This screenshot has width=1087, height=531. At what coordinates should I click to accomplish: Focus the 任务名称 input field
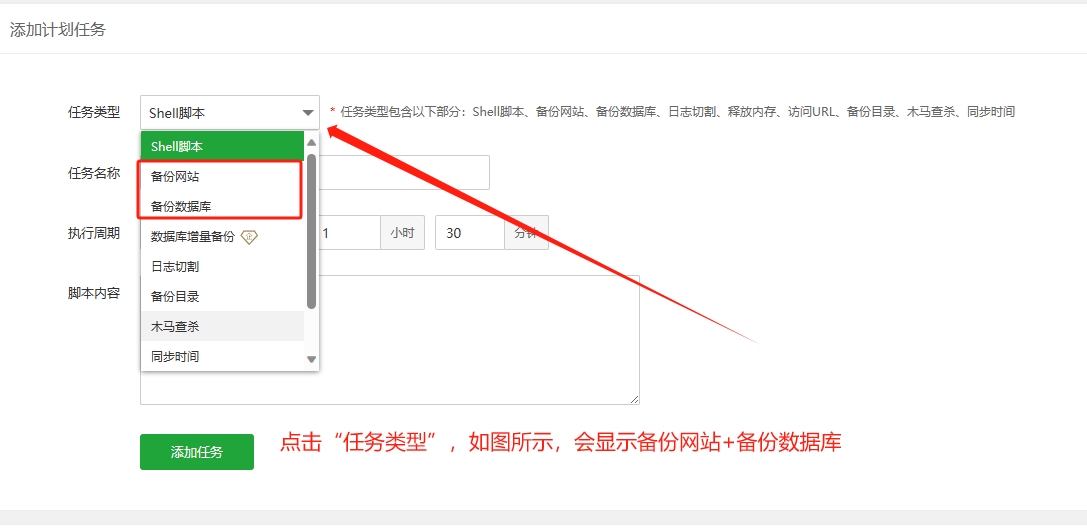click(404, 173)
